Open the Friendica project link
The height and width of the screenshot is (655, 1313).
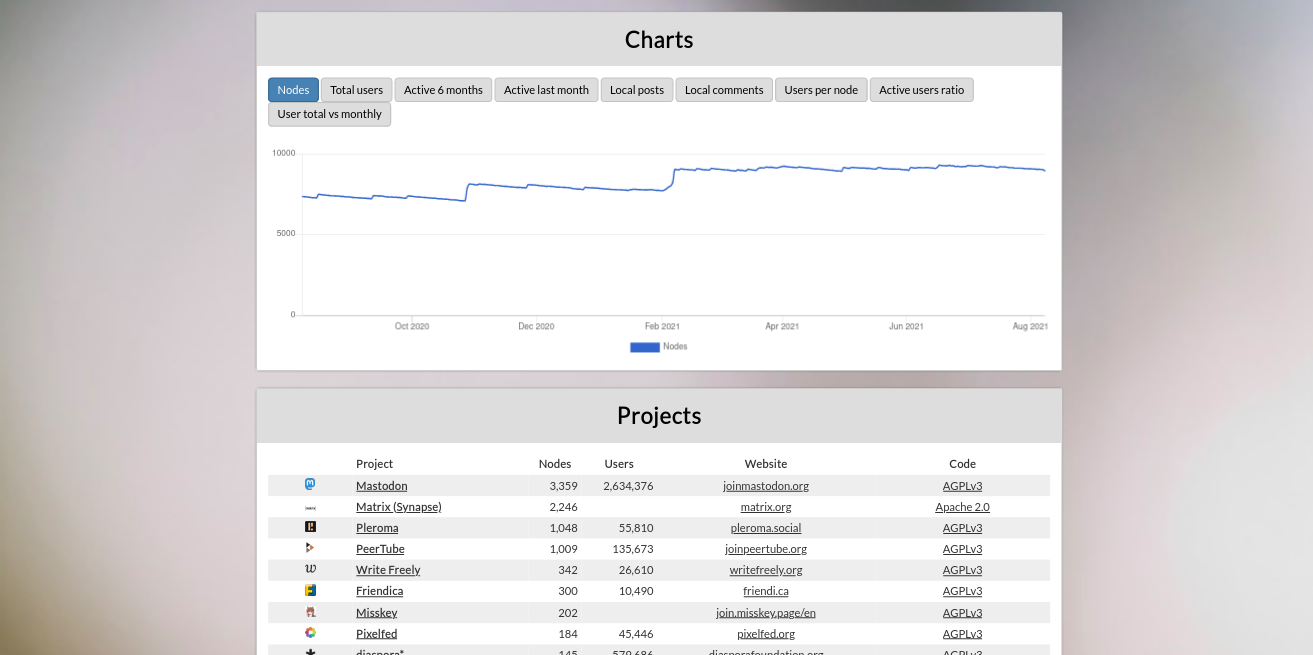(379, 591)
